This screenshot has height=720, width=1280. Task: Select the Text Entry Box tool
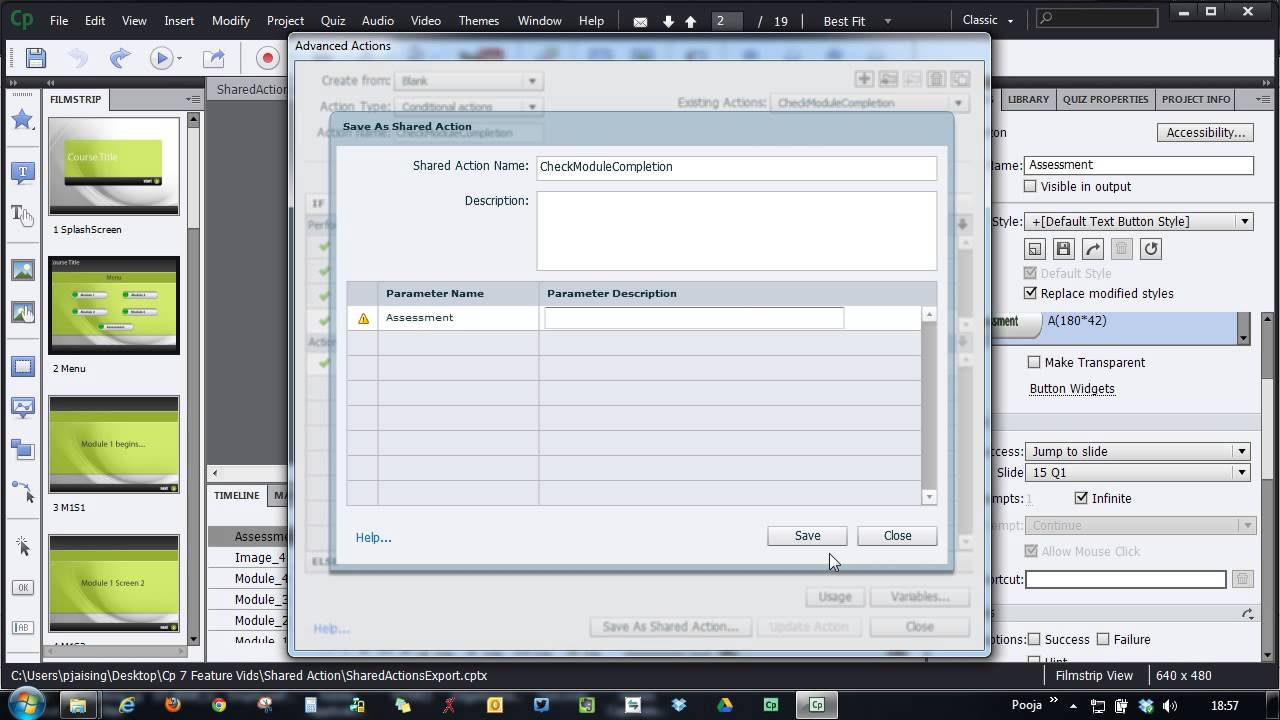click(x=22, y=627)
